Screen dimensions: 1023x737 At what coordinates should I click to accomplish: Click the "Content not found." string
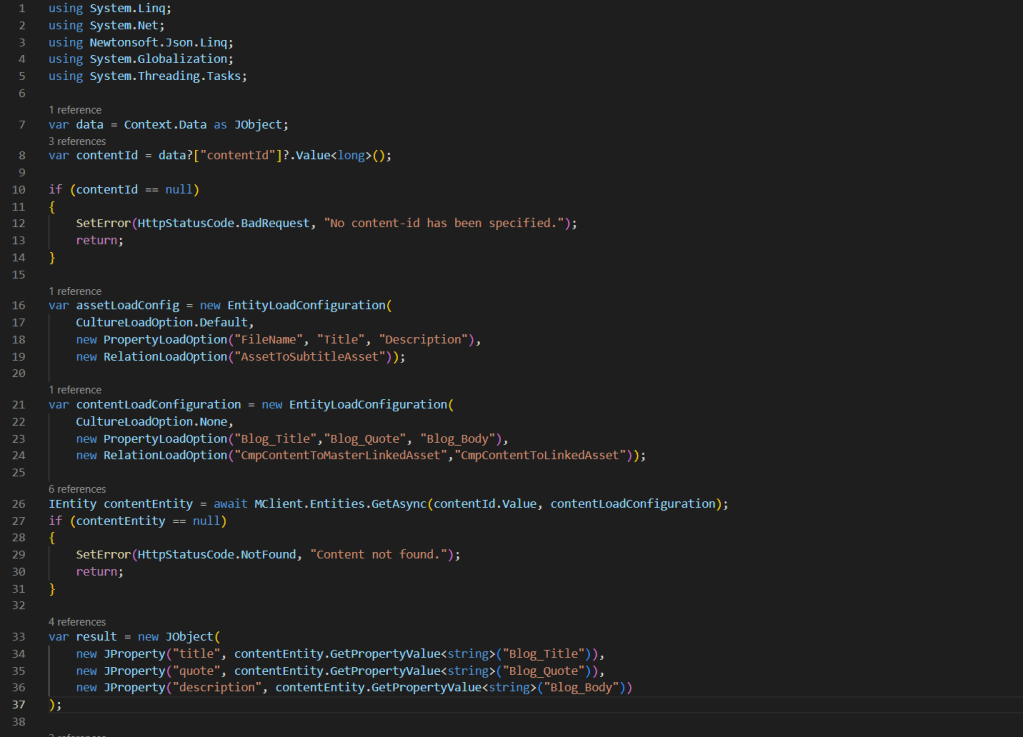[x=380, y=554]
